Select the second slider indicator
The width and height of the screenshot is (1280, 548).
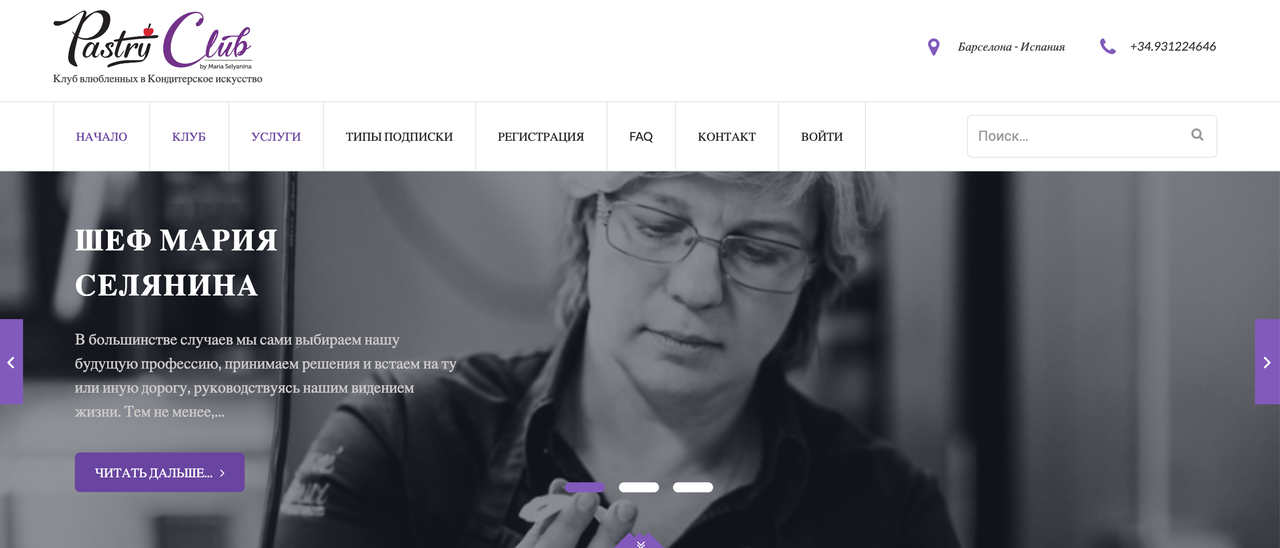click(x=639, y=488)
